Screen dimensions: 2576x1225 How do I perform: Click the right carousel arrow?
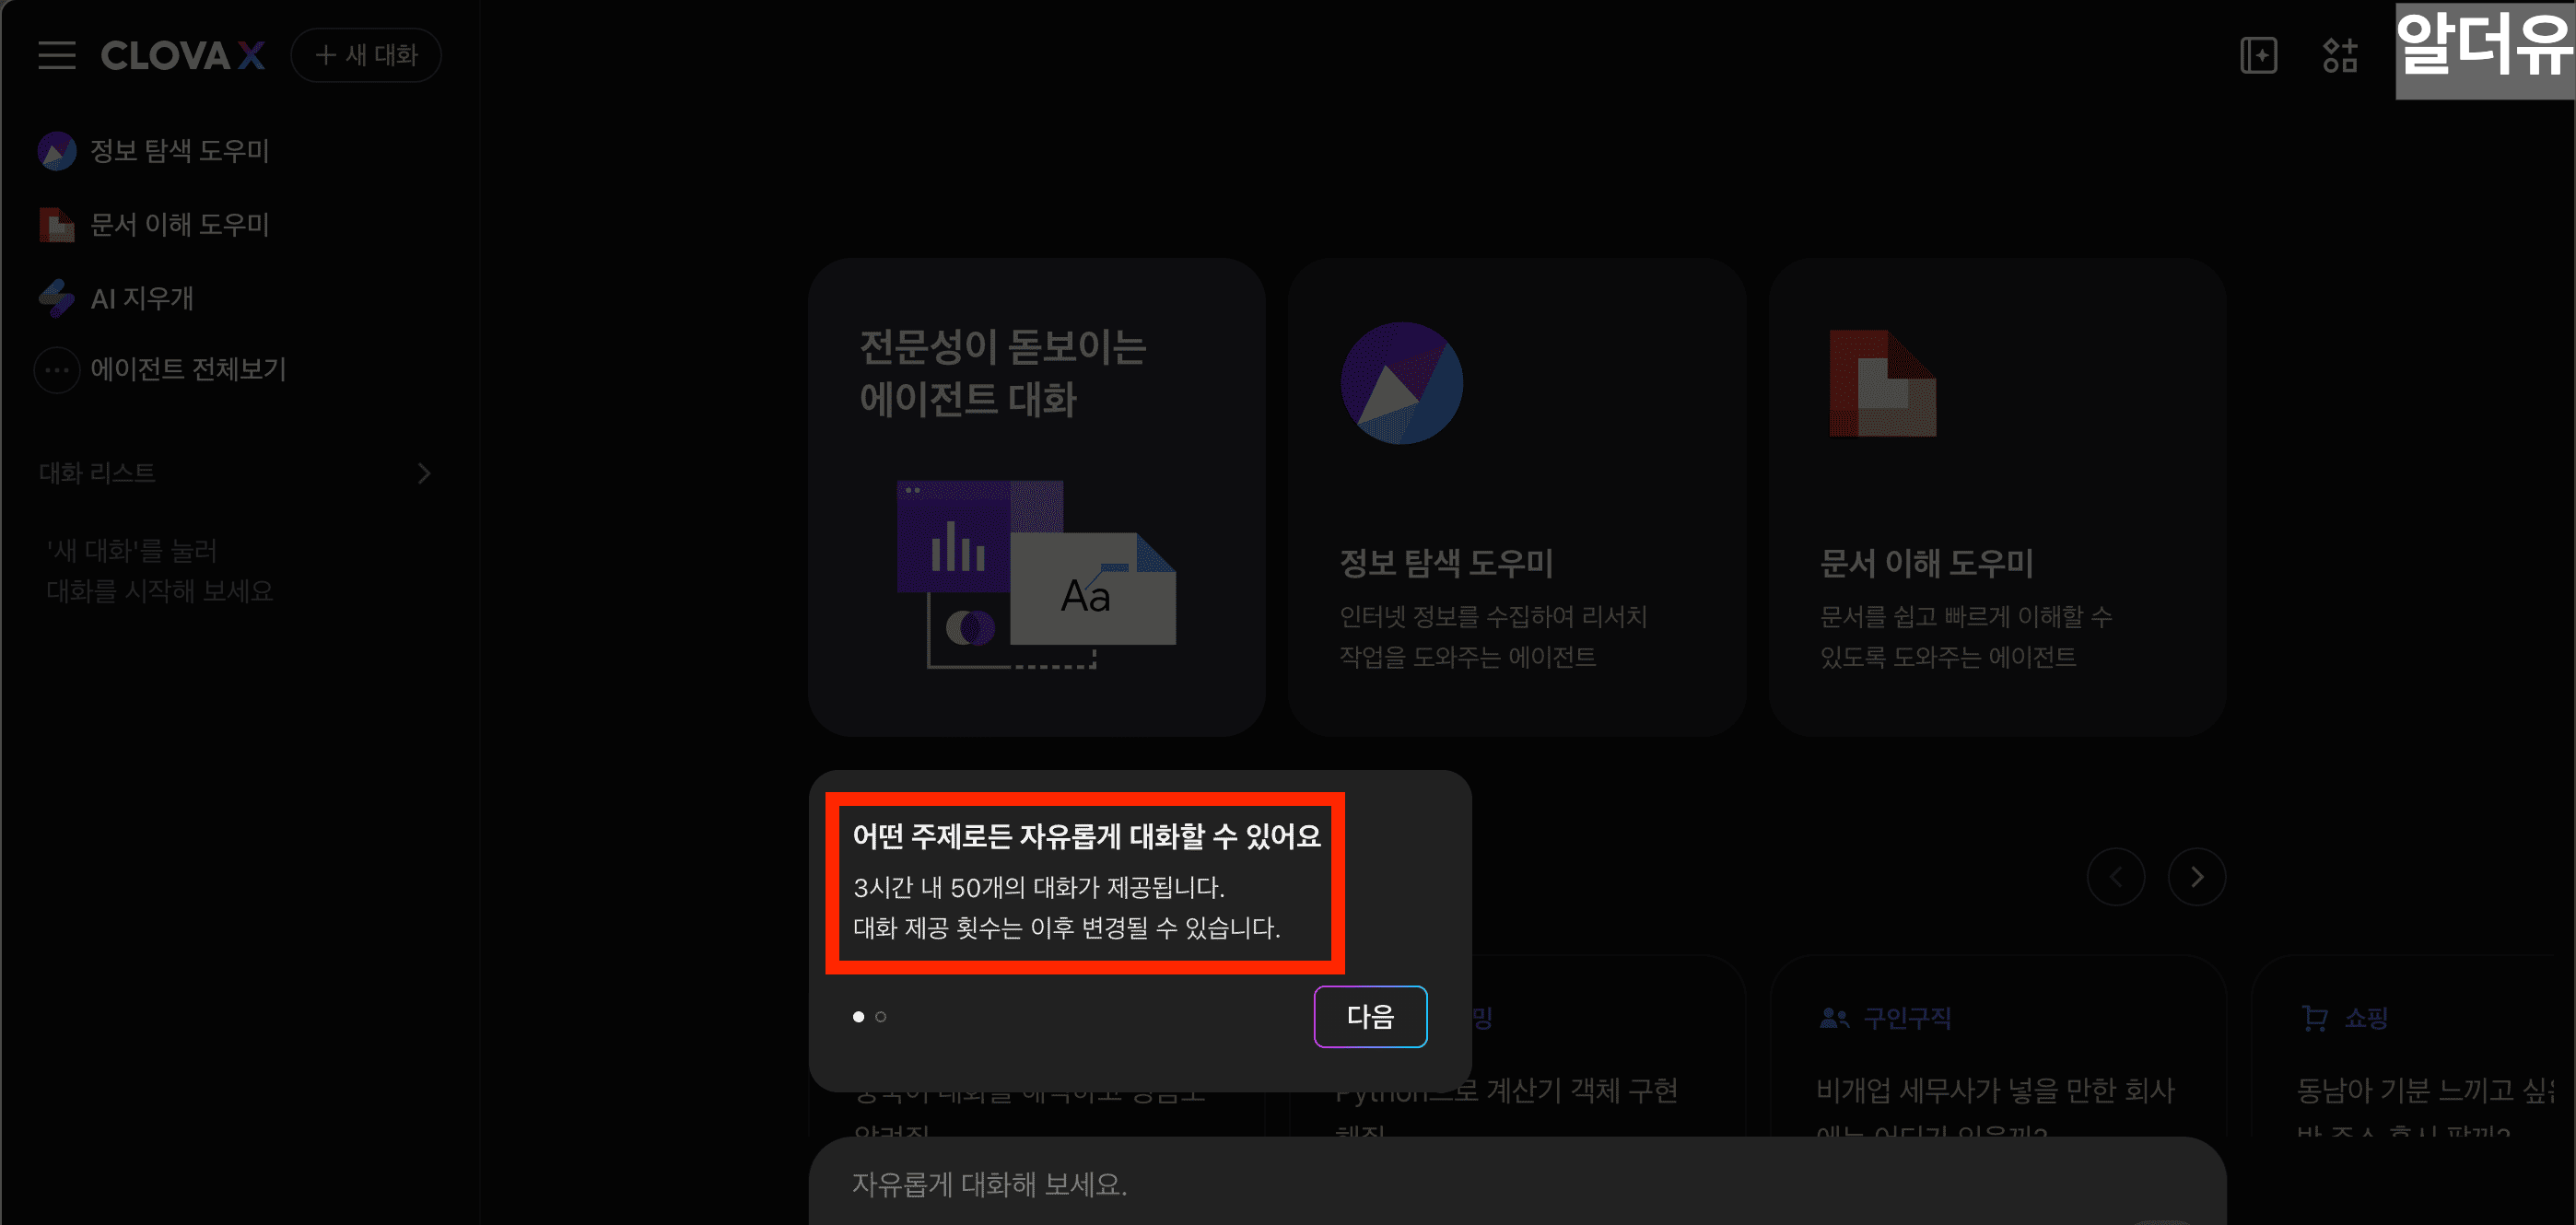coord(2197,877)
